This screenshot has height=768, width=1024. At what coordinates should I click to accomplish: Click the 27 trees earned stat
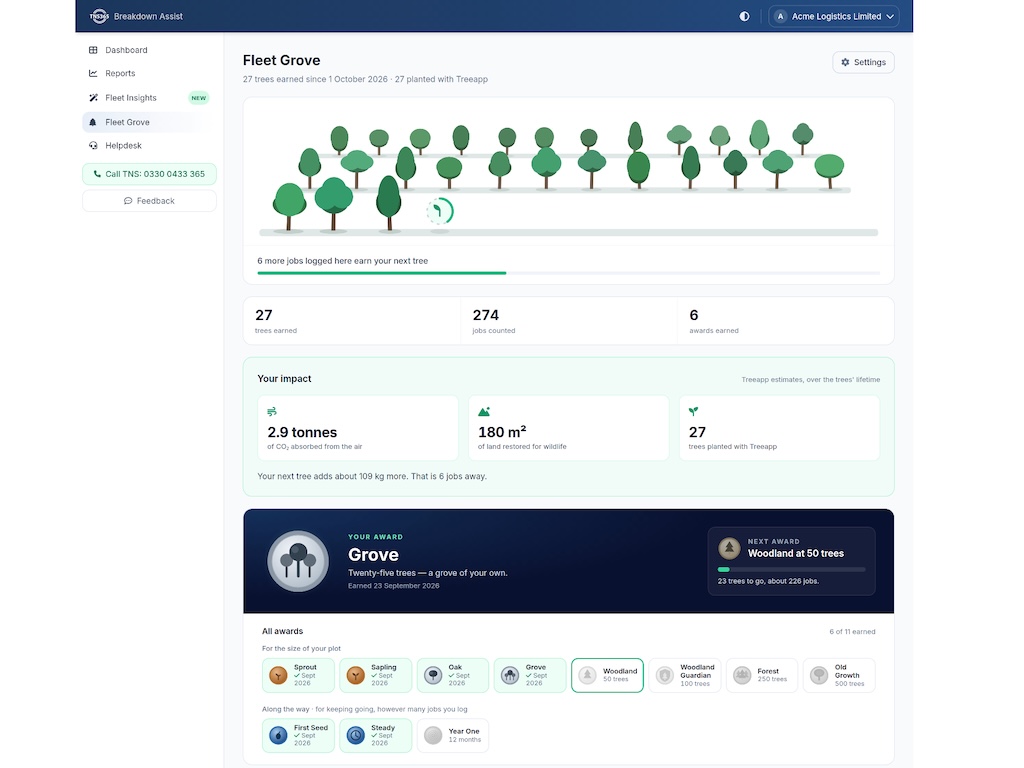(x=352, y=321)
